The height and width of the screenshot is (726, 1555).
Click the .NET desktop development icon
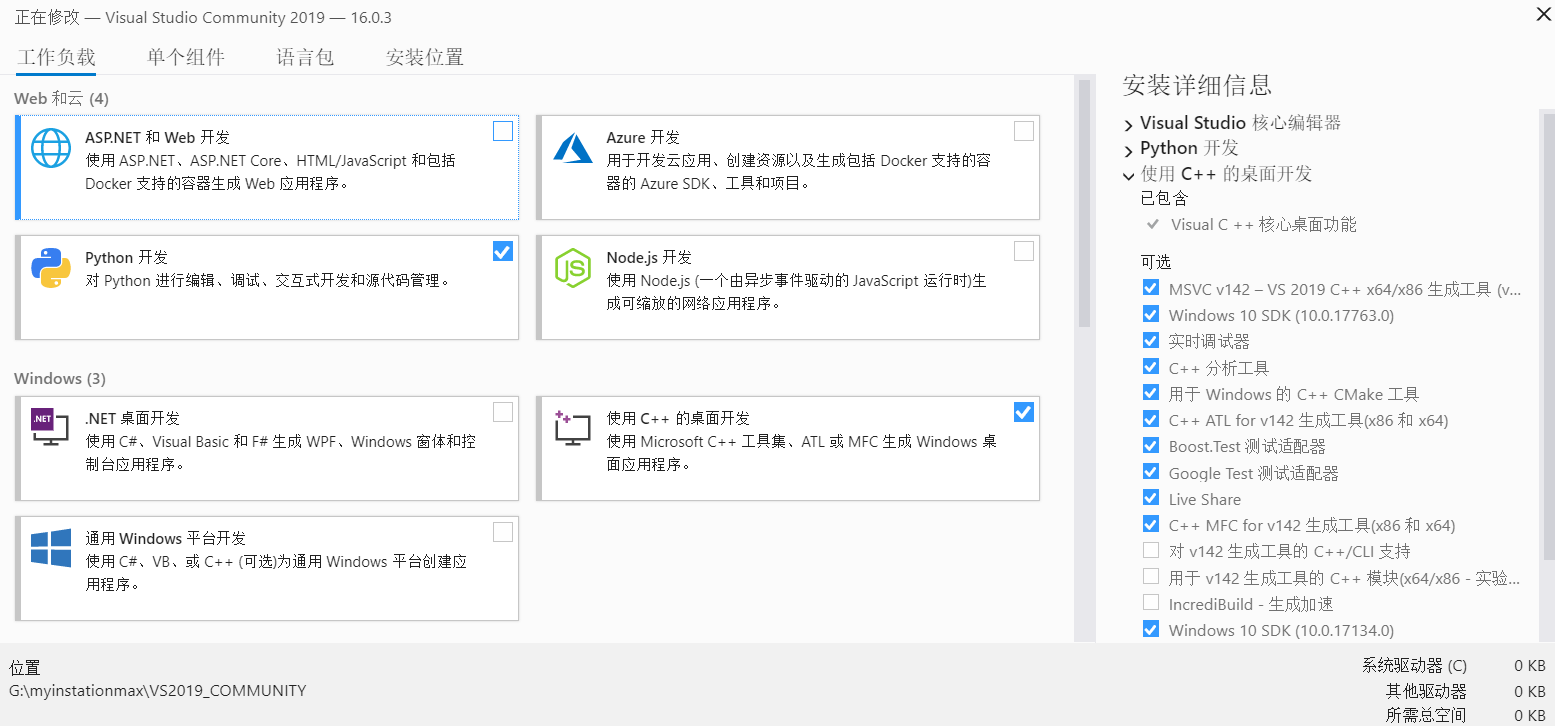(49, 428)
